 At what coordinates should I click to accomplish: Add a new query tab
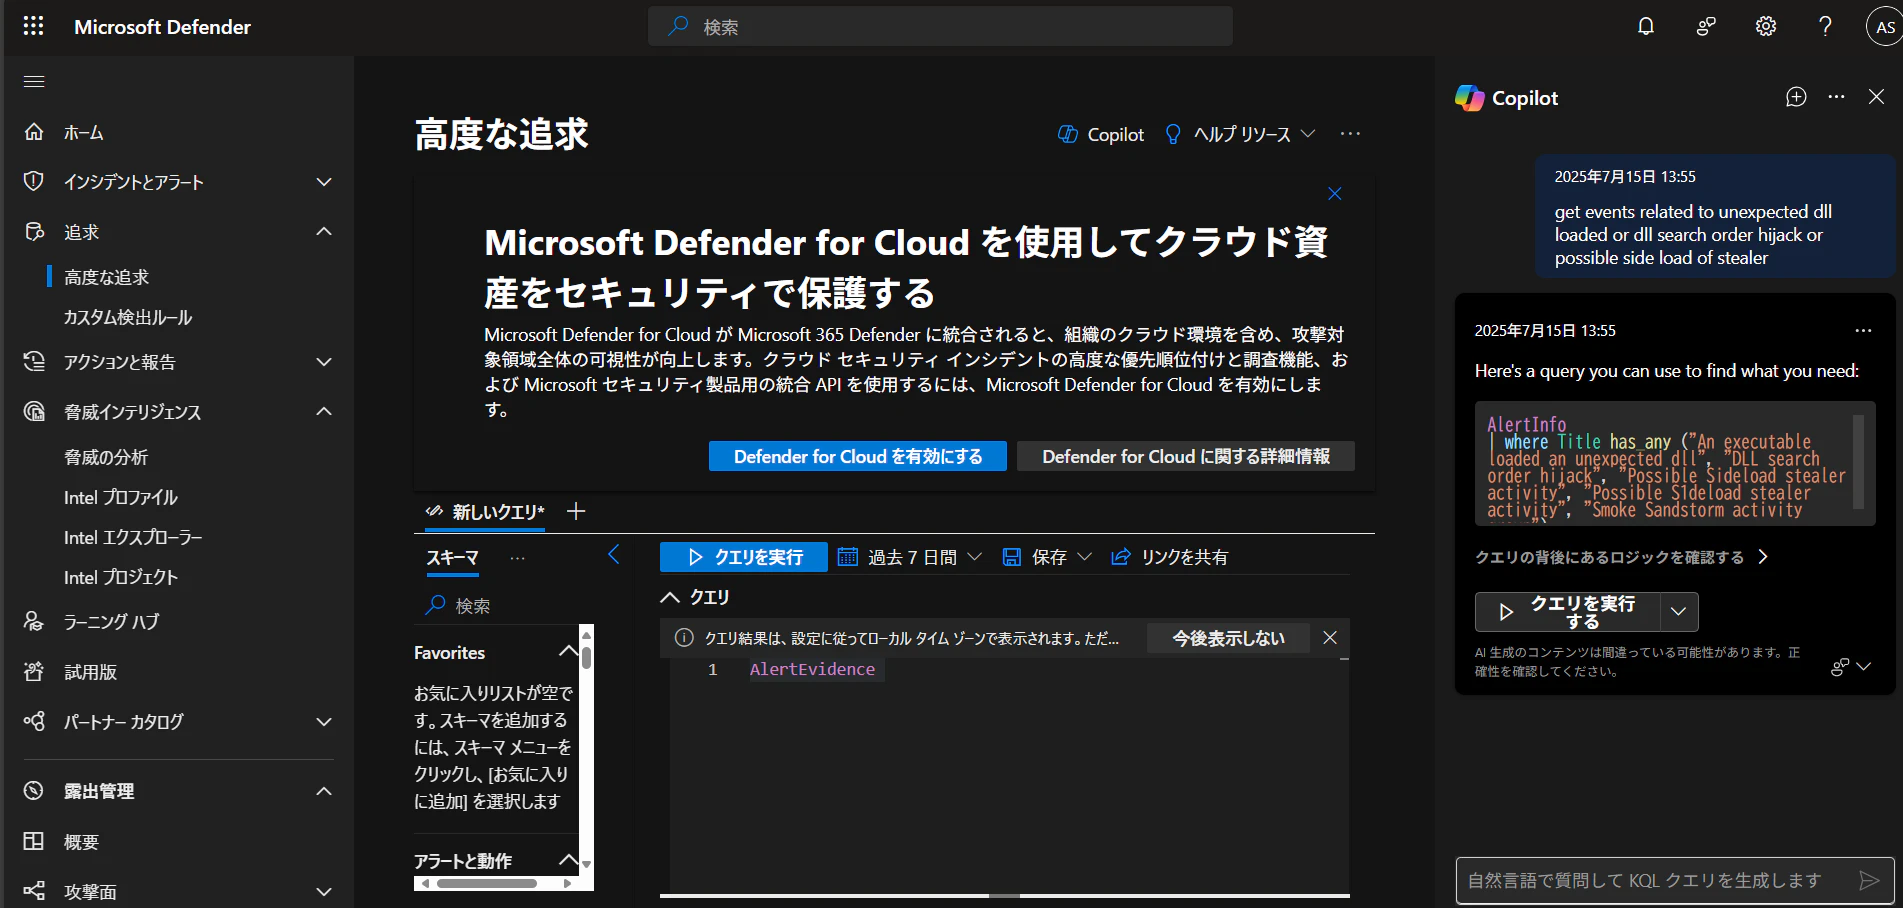[x=576, y=511]
